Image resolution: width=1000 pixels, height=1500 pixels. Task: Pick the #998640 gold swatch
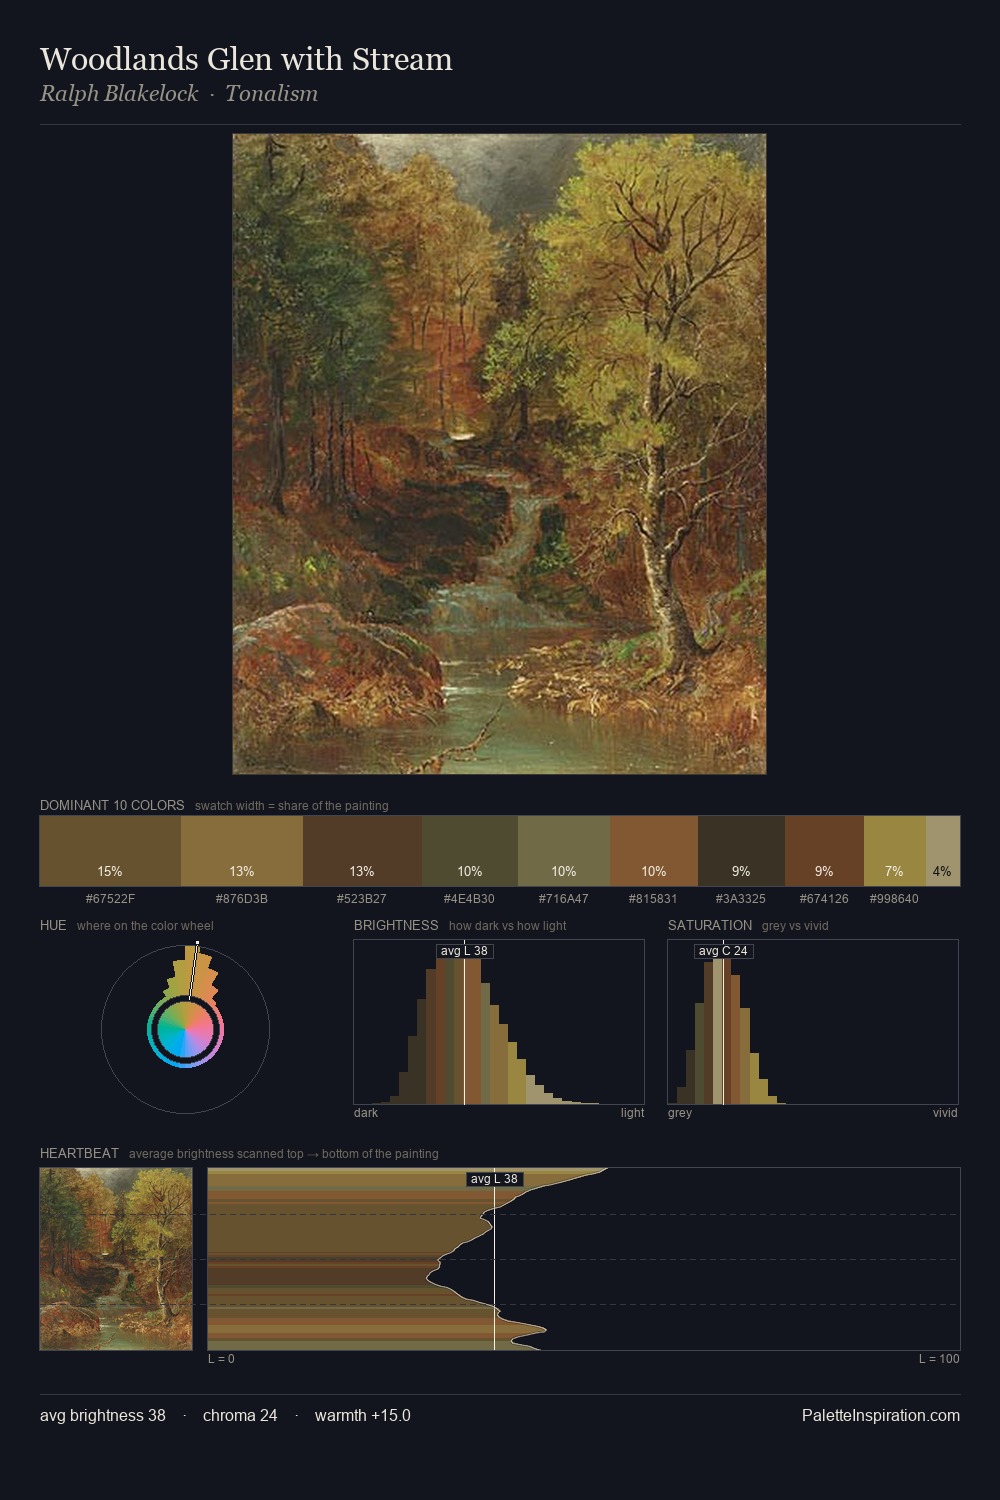coord(895,851)
